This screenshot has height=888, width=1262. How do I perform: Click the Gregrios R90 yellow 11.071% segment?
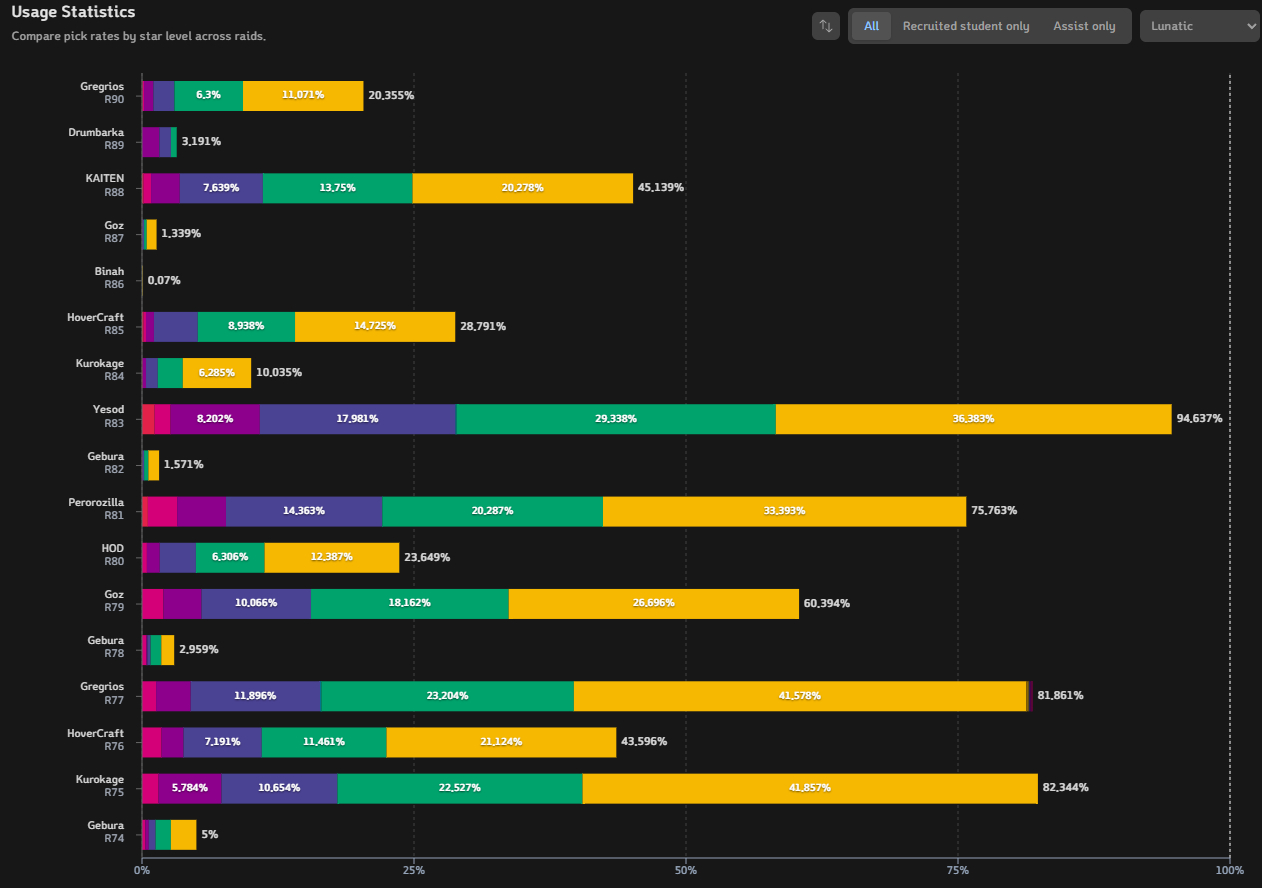303,95
